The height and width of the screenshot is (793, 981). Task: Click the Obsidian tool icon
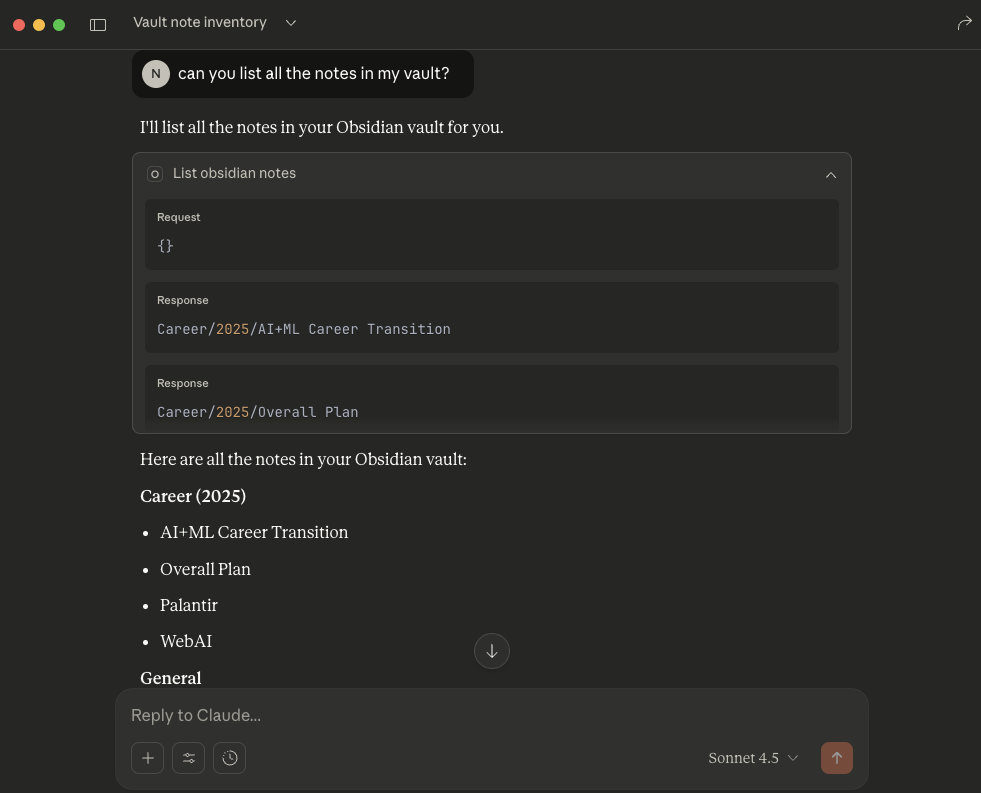155,174
